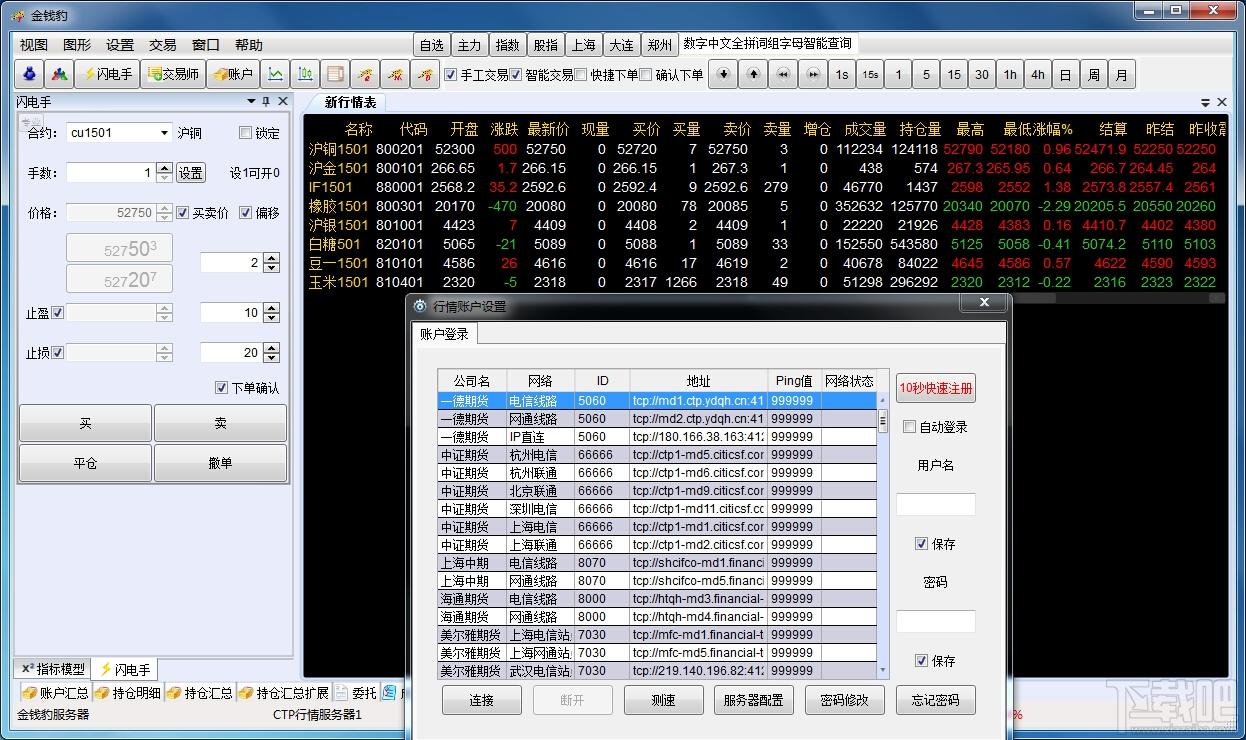Enable the 确认下单 checkbox

click(646, 74)
